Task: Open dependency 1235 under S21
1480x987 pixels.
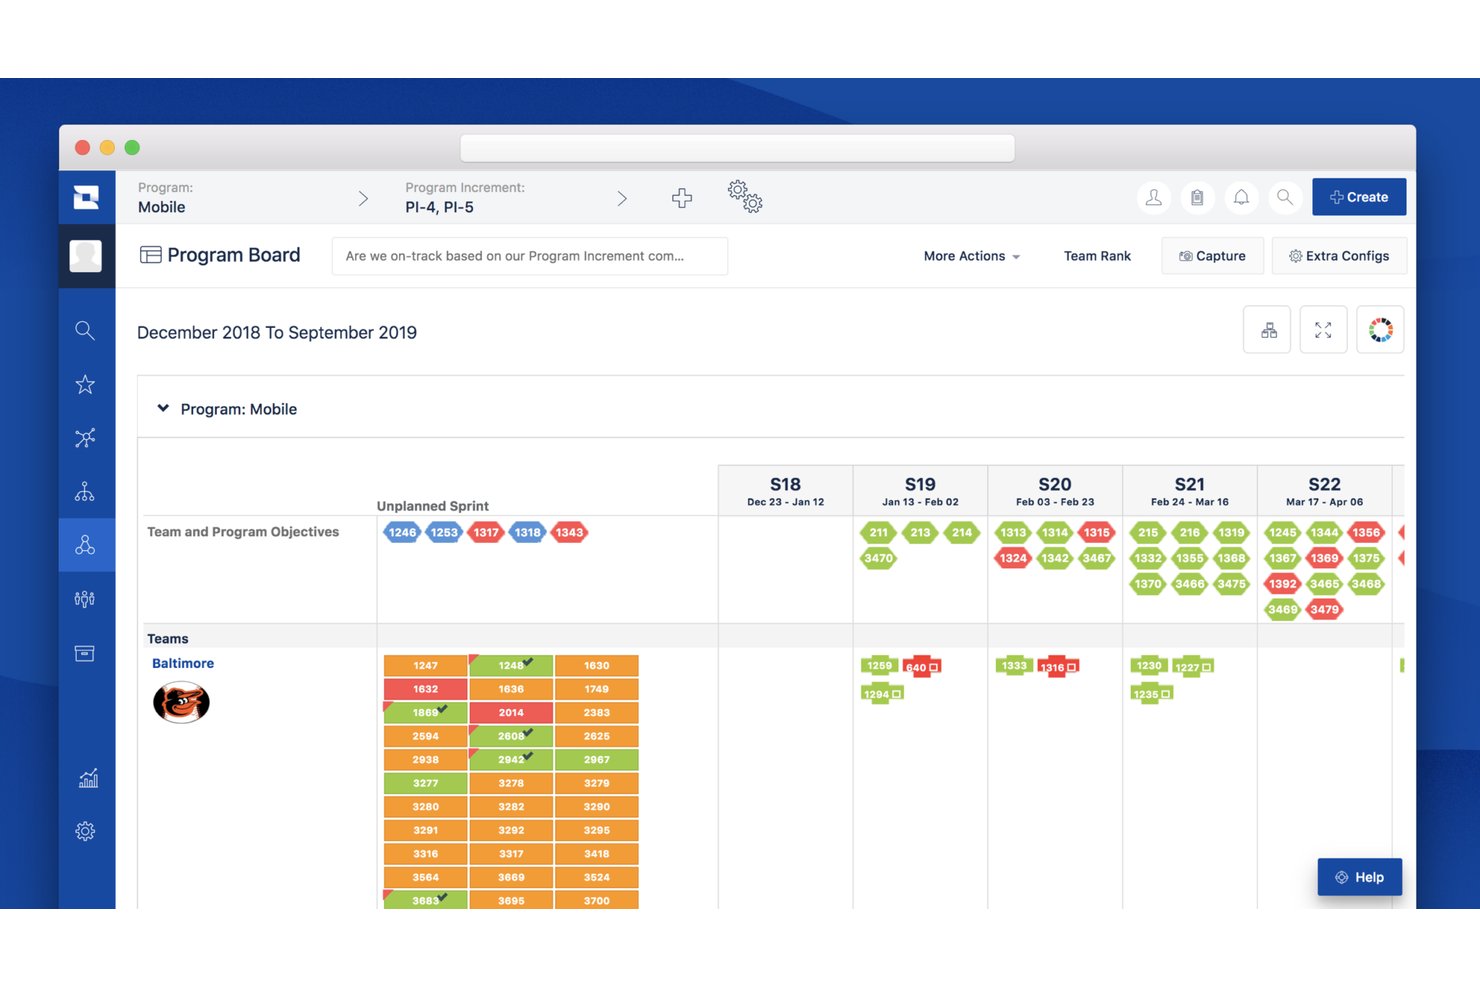Action: [x=1151, y=694]
